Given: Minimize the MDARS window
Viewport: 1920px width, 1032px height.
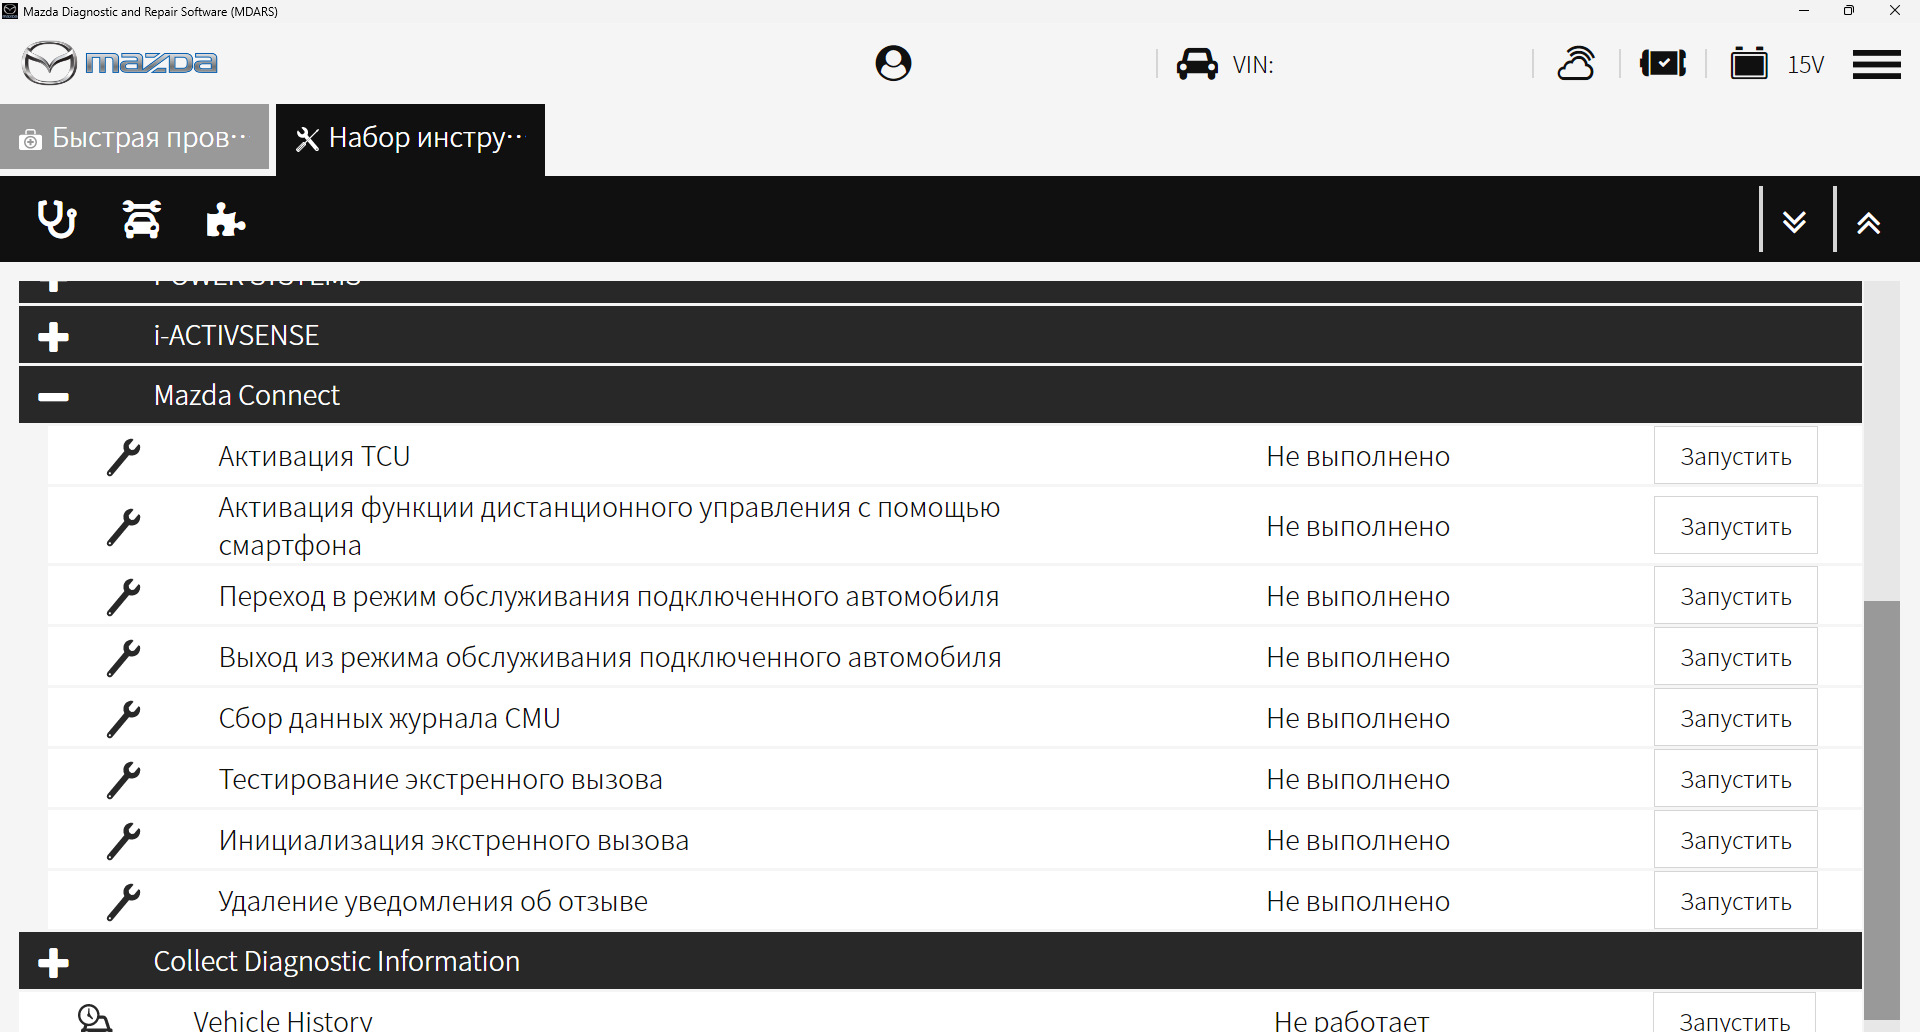Looking at the screenshot, I should click(x=1804, y=11).
